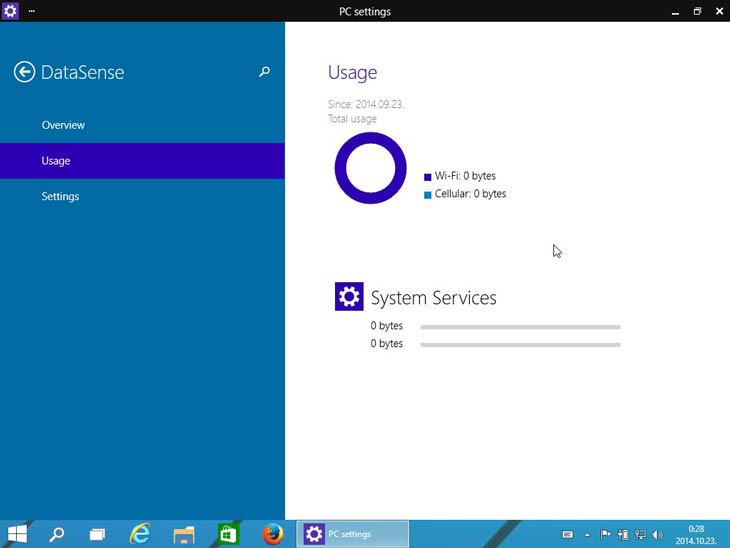Viewport: 730px width, 548px height.
Task: Open File Explorer from taskbar
Action: coord(183,534)
